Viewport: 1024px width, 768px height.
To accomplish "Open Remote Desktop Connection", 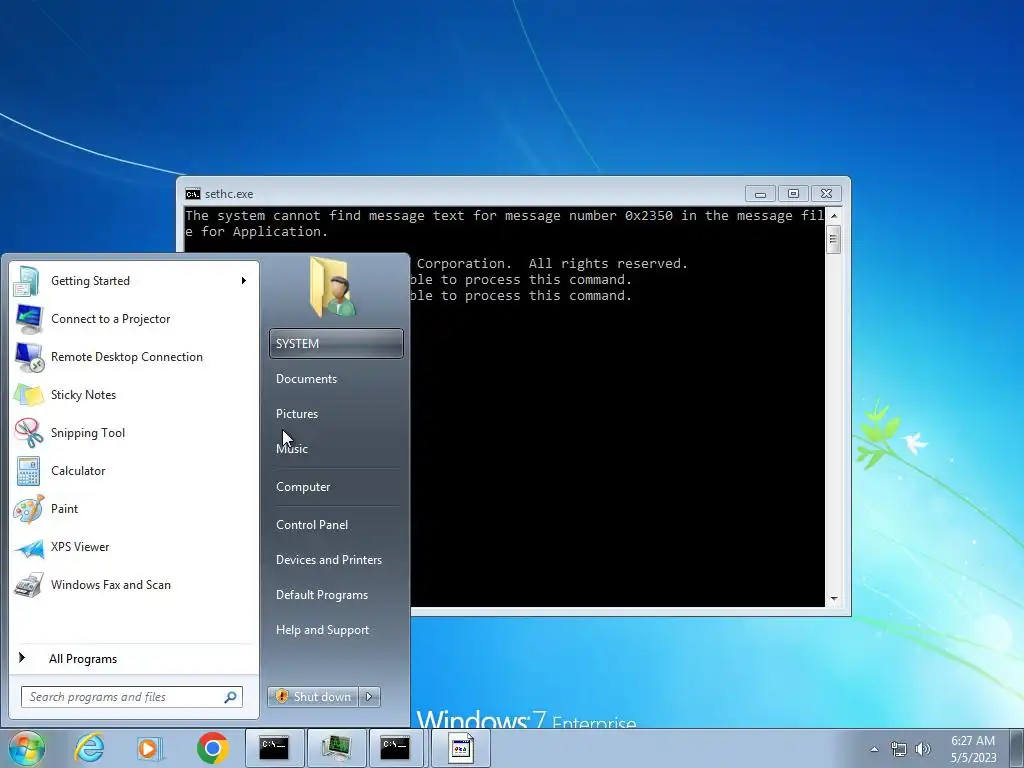I will [134, 357].
